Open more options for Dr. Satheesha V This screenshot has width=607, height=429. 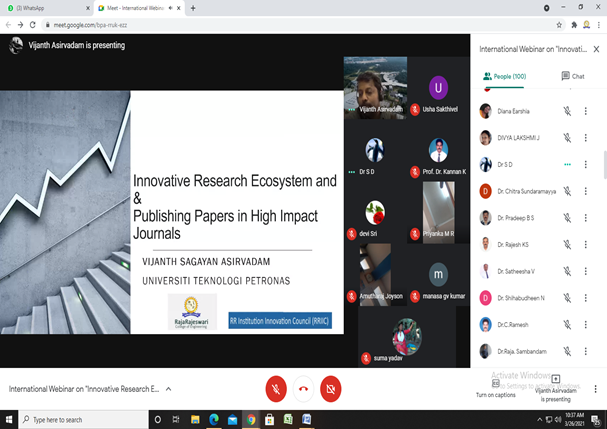pos(585,271)
